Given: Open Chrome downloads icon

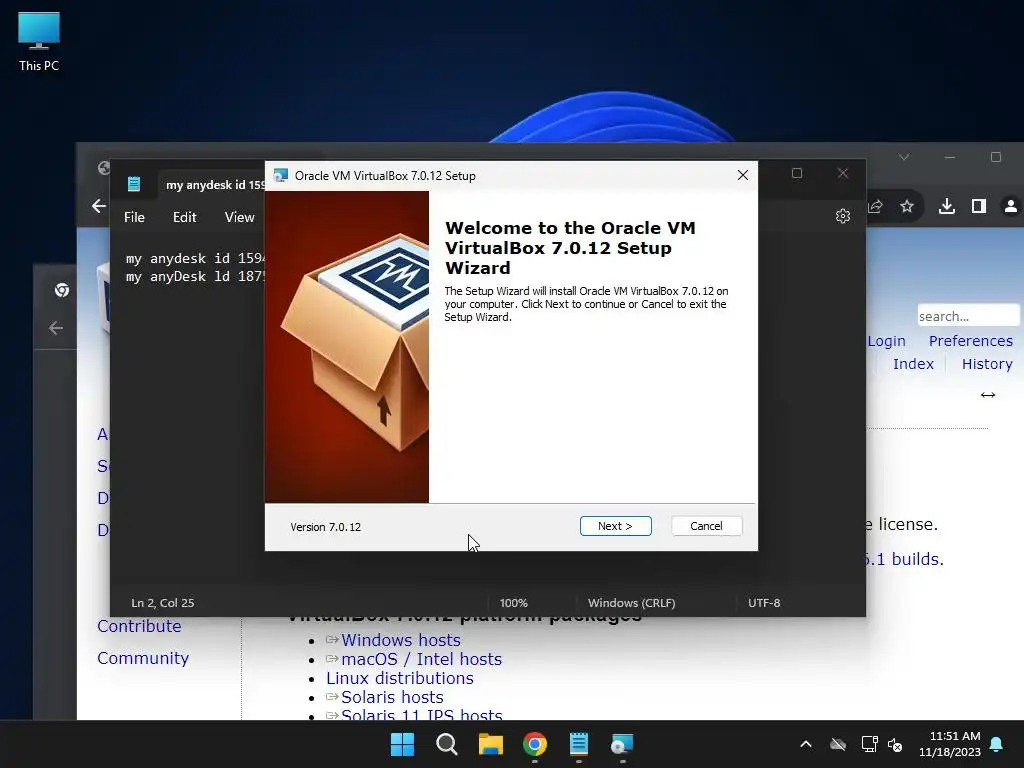Looking at the screenshot, I should [x=946, y=206].
